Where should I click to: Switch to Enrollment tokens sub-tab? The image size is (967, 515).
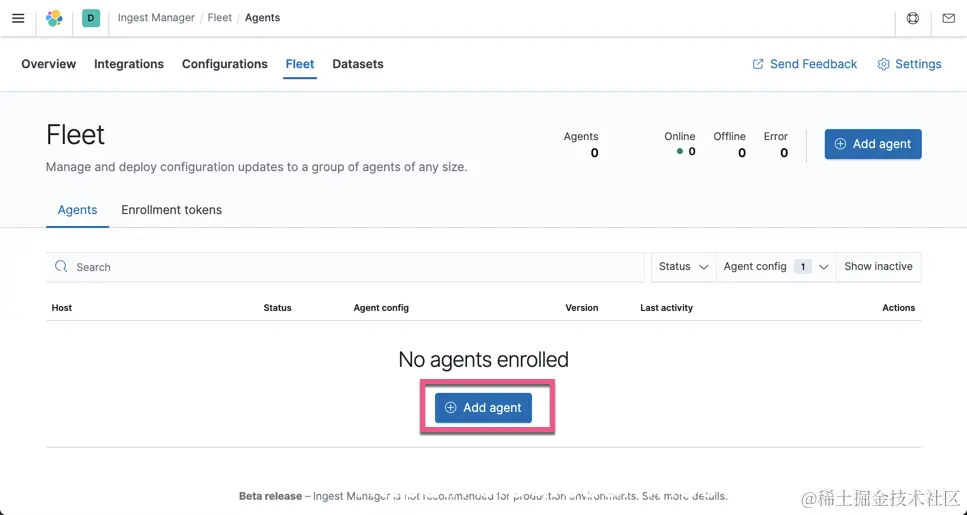[x=171, y=210]
